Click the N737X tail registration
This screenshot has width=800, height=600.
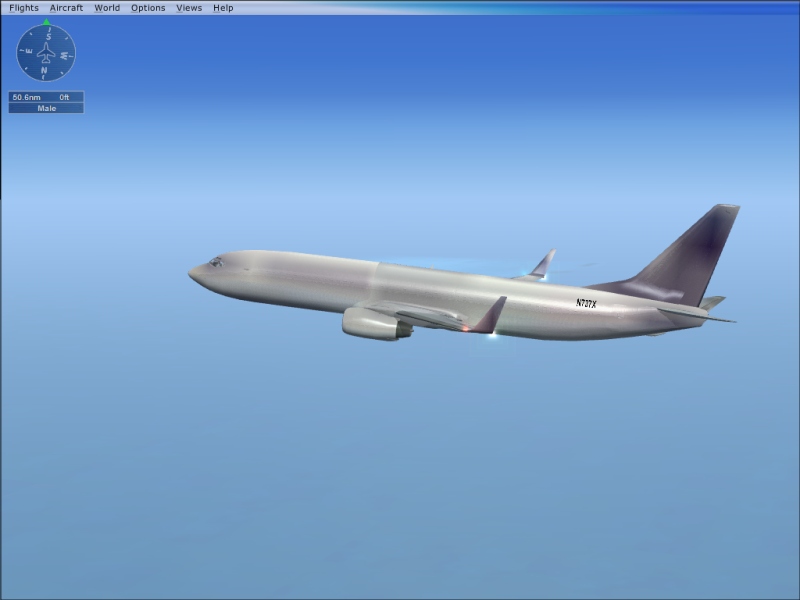tap(586, 304)
